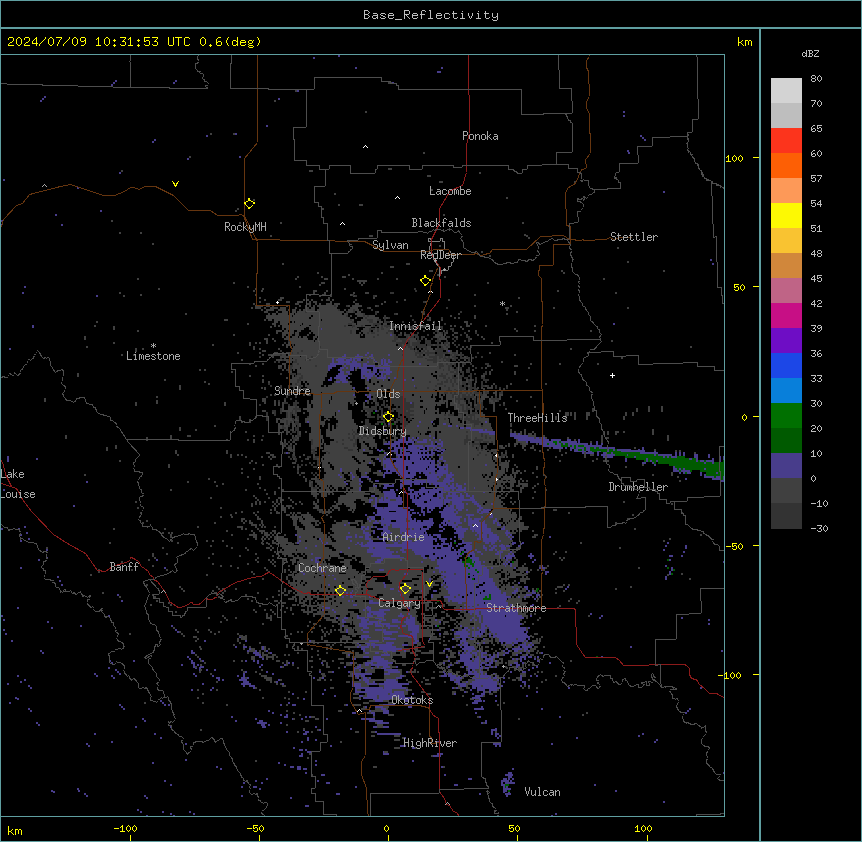Viewport: 862px width, 842px height.
Task: Click the -100 tick on bottom horizontal axis
Action: tap(125, 829)
